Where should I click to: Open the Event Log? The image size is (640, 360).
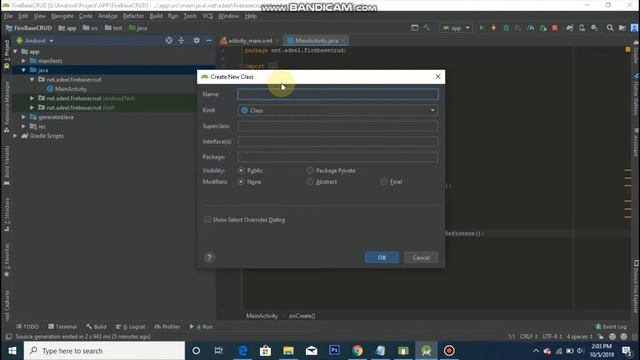click(x=611, y=327)
